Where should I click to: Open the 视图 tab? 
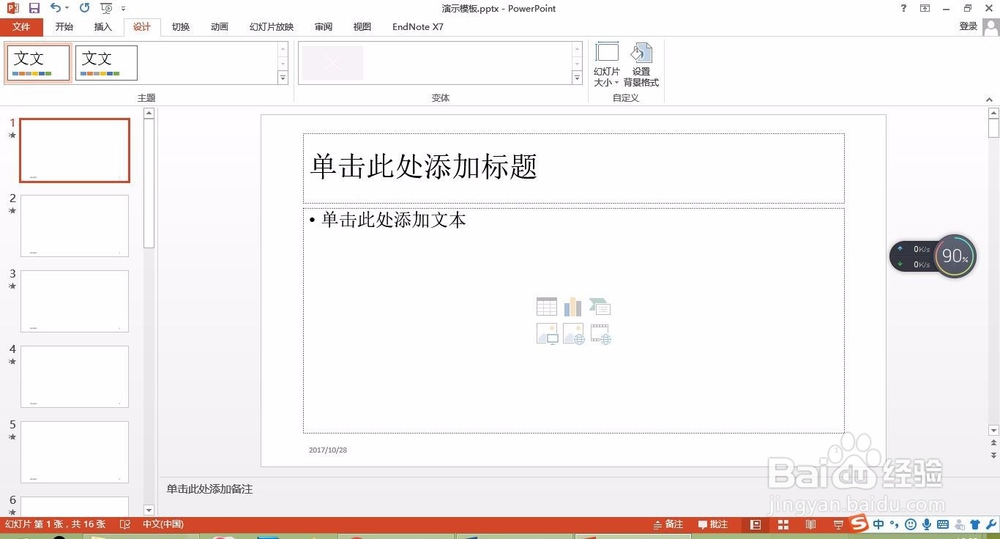coord(362,27)
